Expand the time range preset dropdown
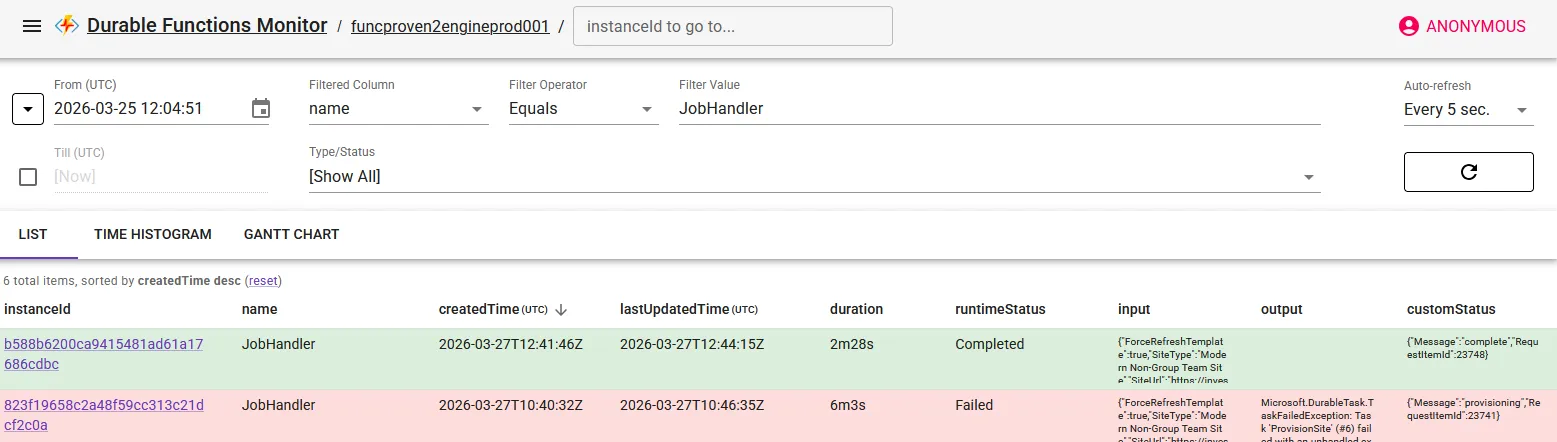The image size is (1557, 442). click(x=28, y=109)
